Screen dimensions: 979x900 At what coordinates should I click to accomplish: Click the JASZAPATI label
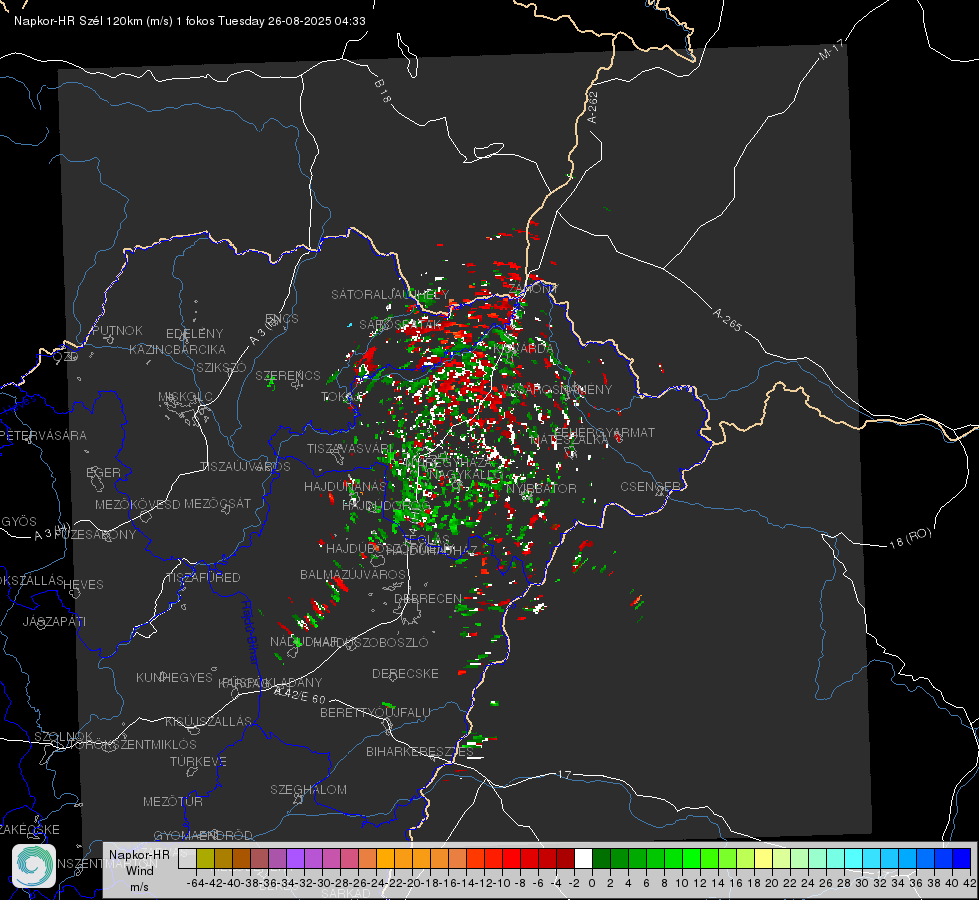pos(54,621)
